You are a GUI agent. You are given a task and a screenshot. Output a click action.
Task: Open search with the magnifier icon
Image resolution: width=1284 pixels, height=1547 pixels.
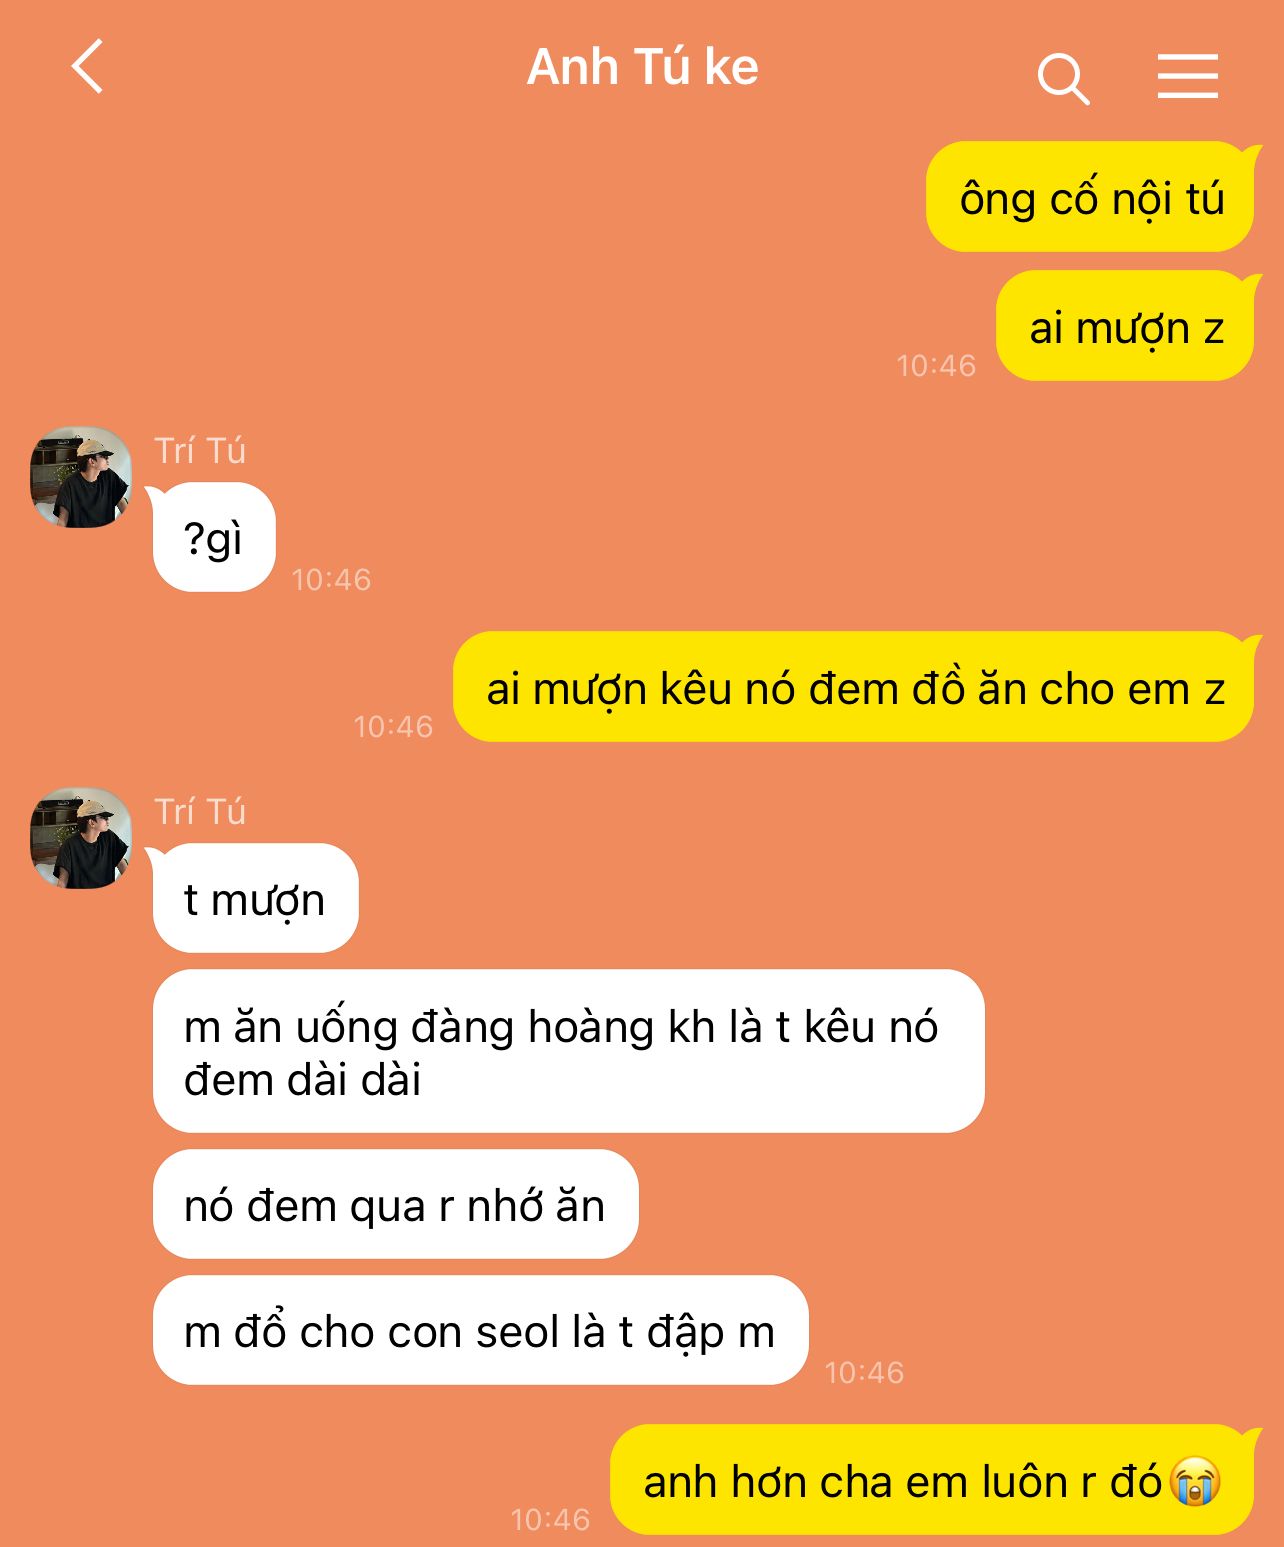[1063, 79]
